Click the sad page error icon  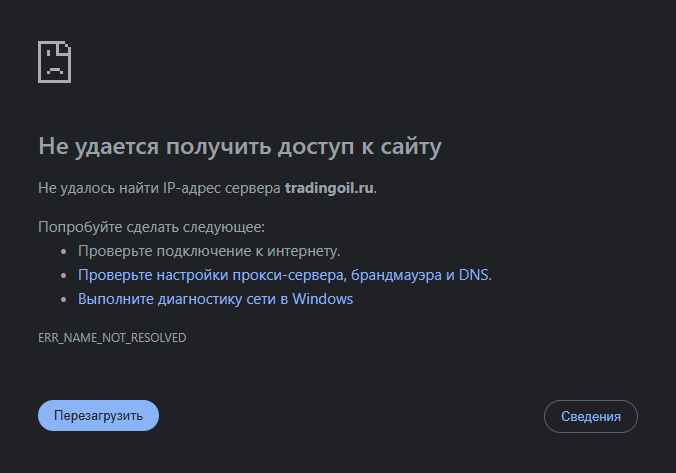pos(54,62)
